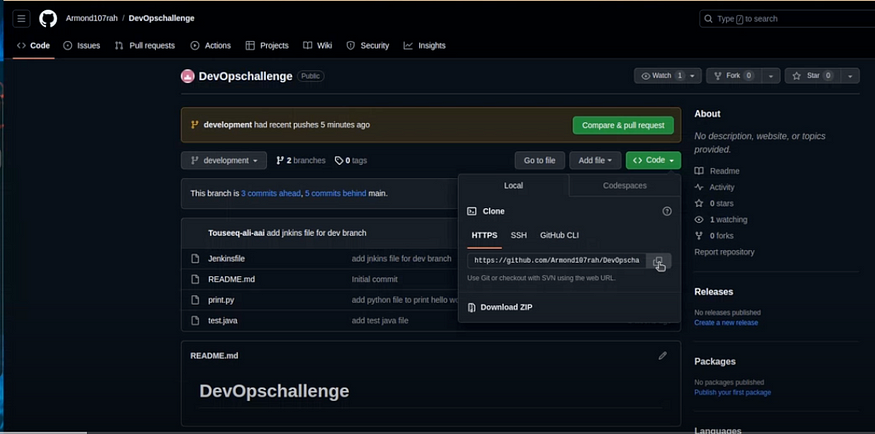The image size is (875, 434).
Task: Click the clone URL text field
Action: pos(557,261)
